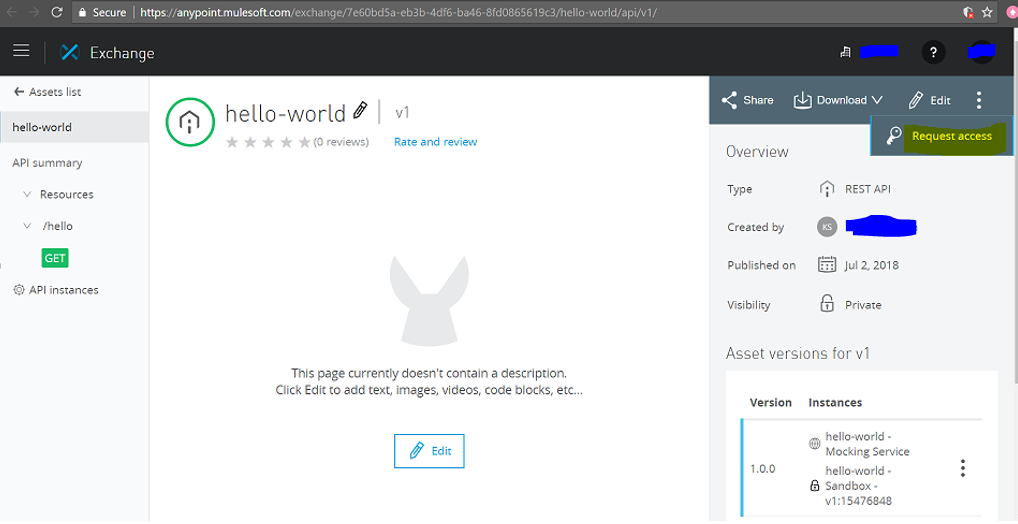Click the globe icon for Mocking Service instance
The height and width of the screenshot is (524, 1018).
pos(814,444)
